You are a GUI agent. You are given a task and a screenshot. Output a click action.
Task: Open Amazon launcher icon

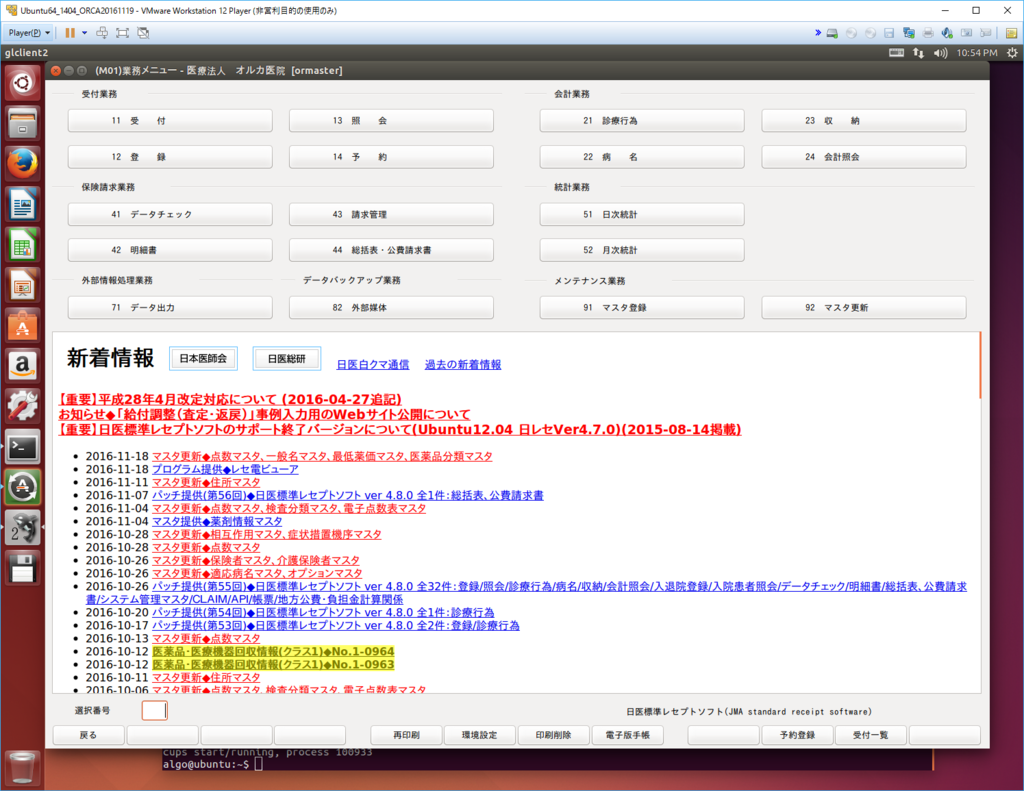pyautogui.click(x=22, y=366)
